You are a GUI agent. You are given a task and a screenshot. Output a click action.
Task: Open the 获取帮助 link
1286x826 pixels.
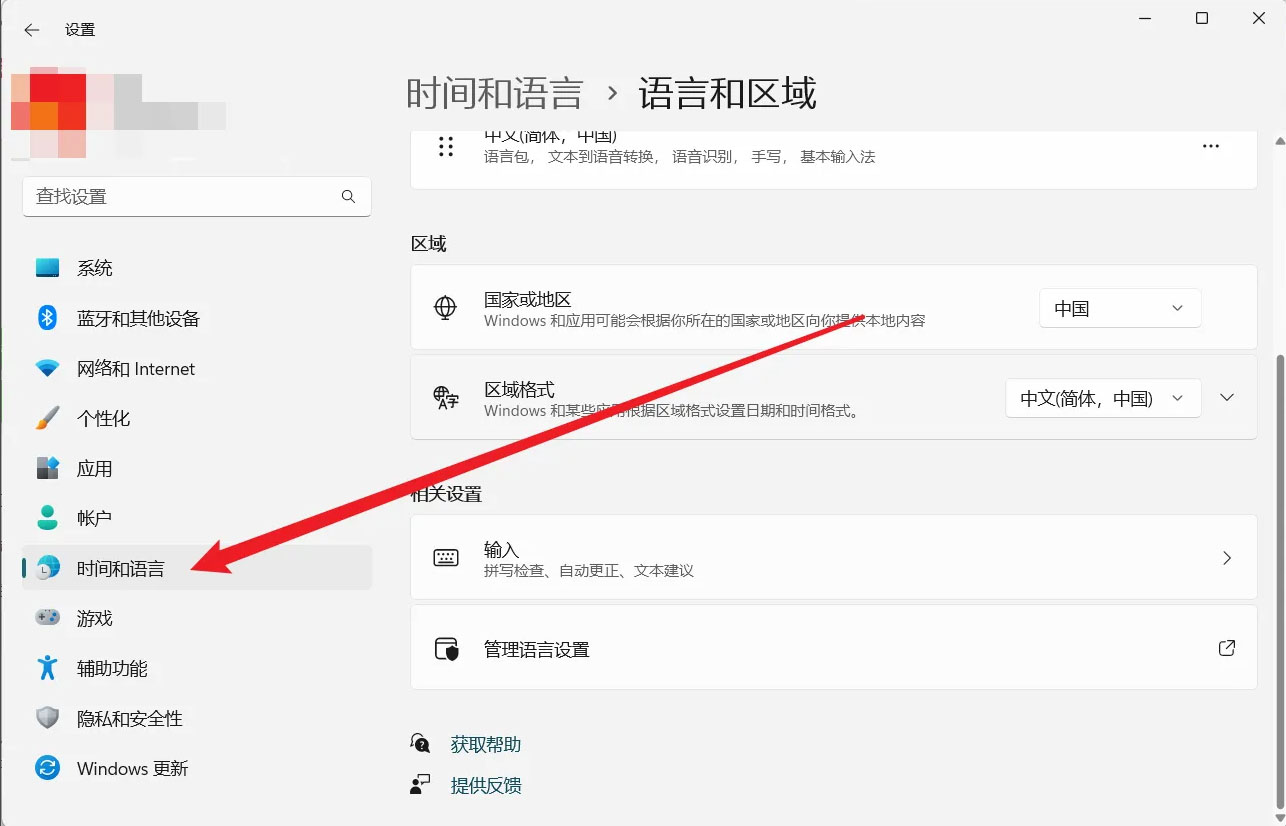coord(486,745)
